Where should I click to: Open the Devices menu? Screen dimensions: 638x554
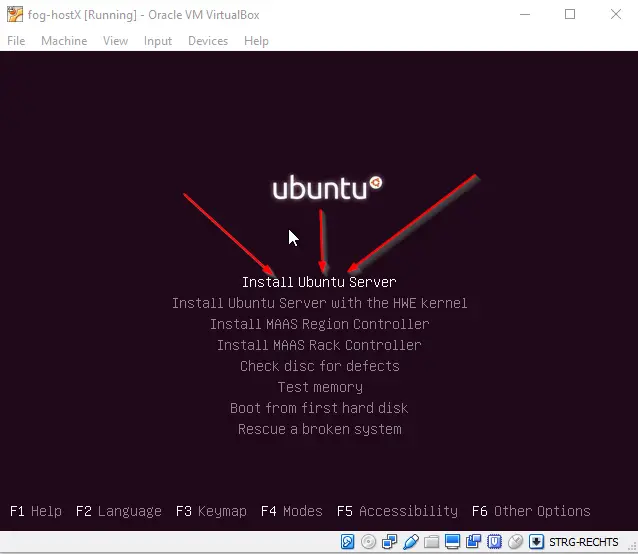(x=208, y=41)
